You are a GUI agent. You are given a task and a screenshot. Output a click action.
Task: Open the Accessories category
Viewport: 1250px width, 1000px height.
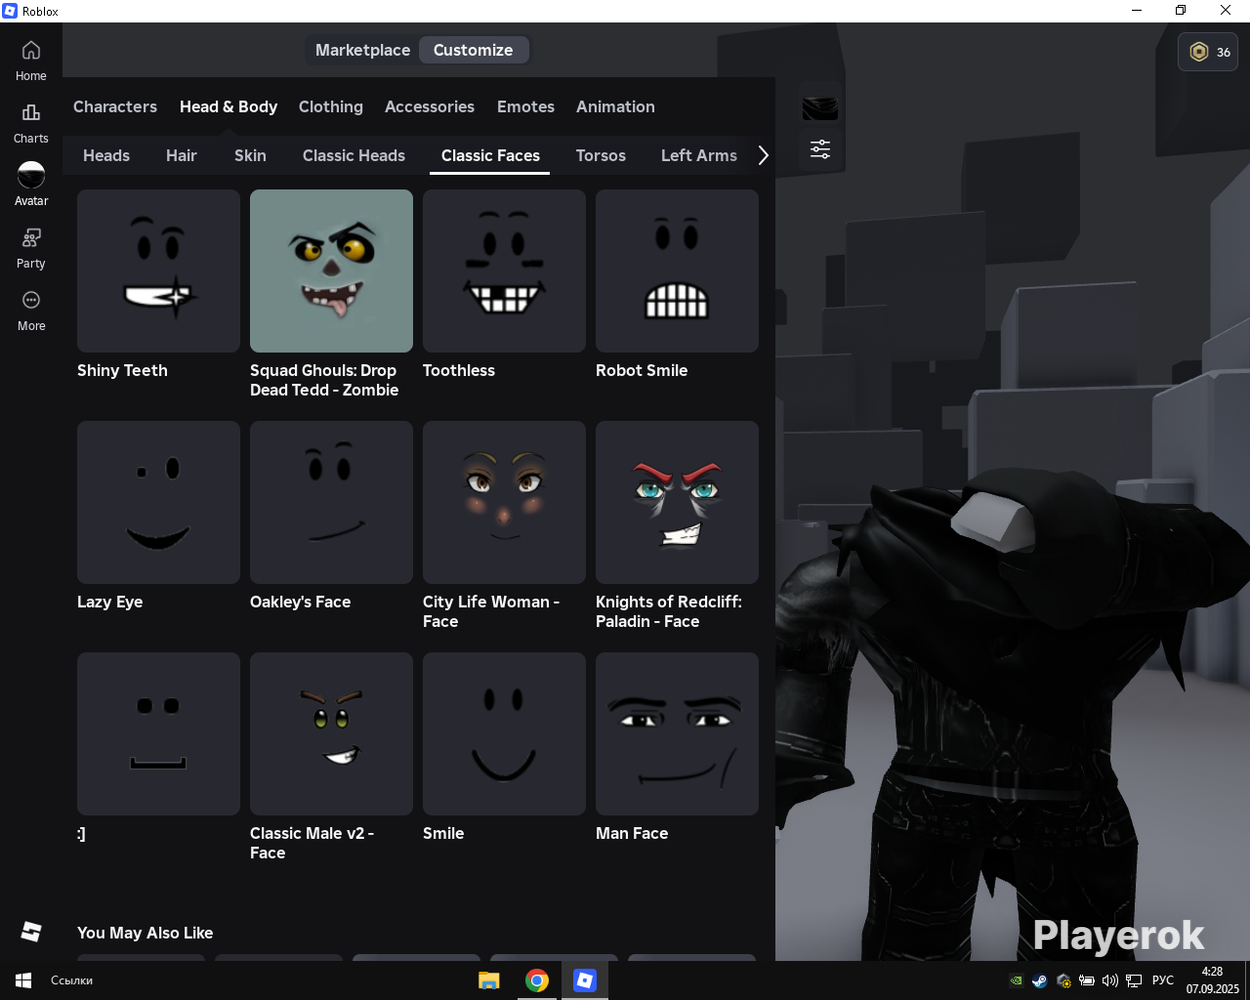(x=430, y=106)
